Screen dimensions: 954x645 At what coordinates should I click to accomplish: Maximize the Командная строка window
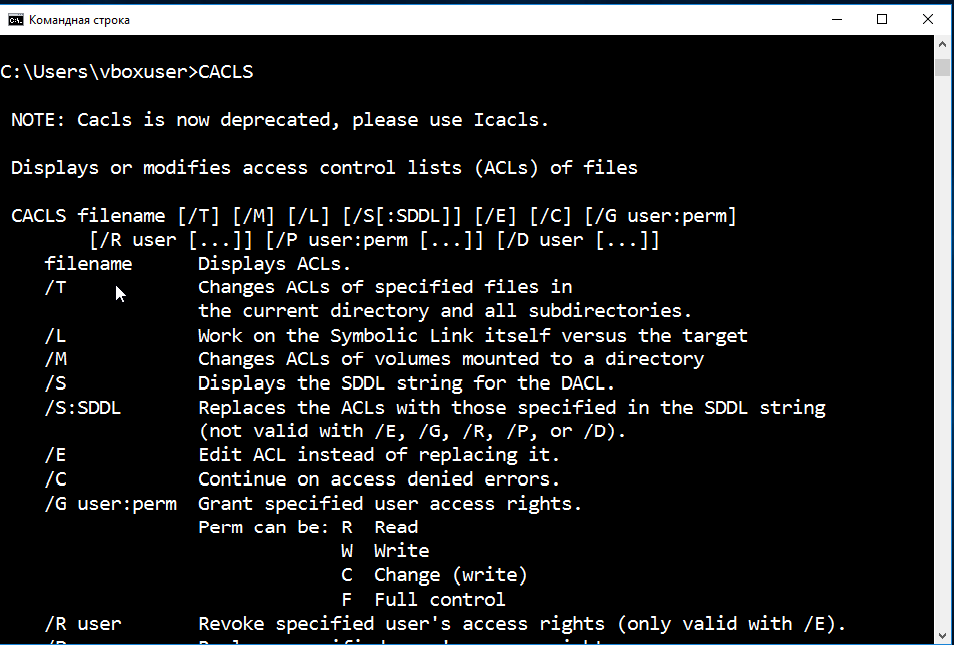(882, 19)
